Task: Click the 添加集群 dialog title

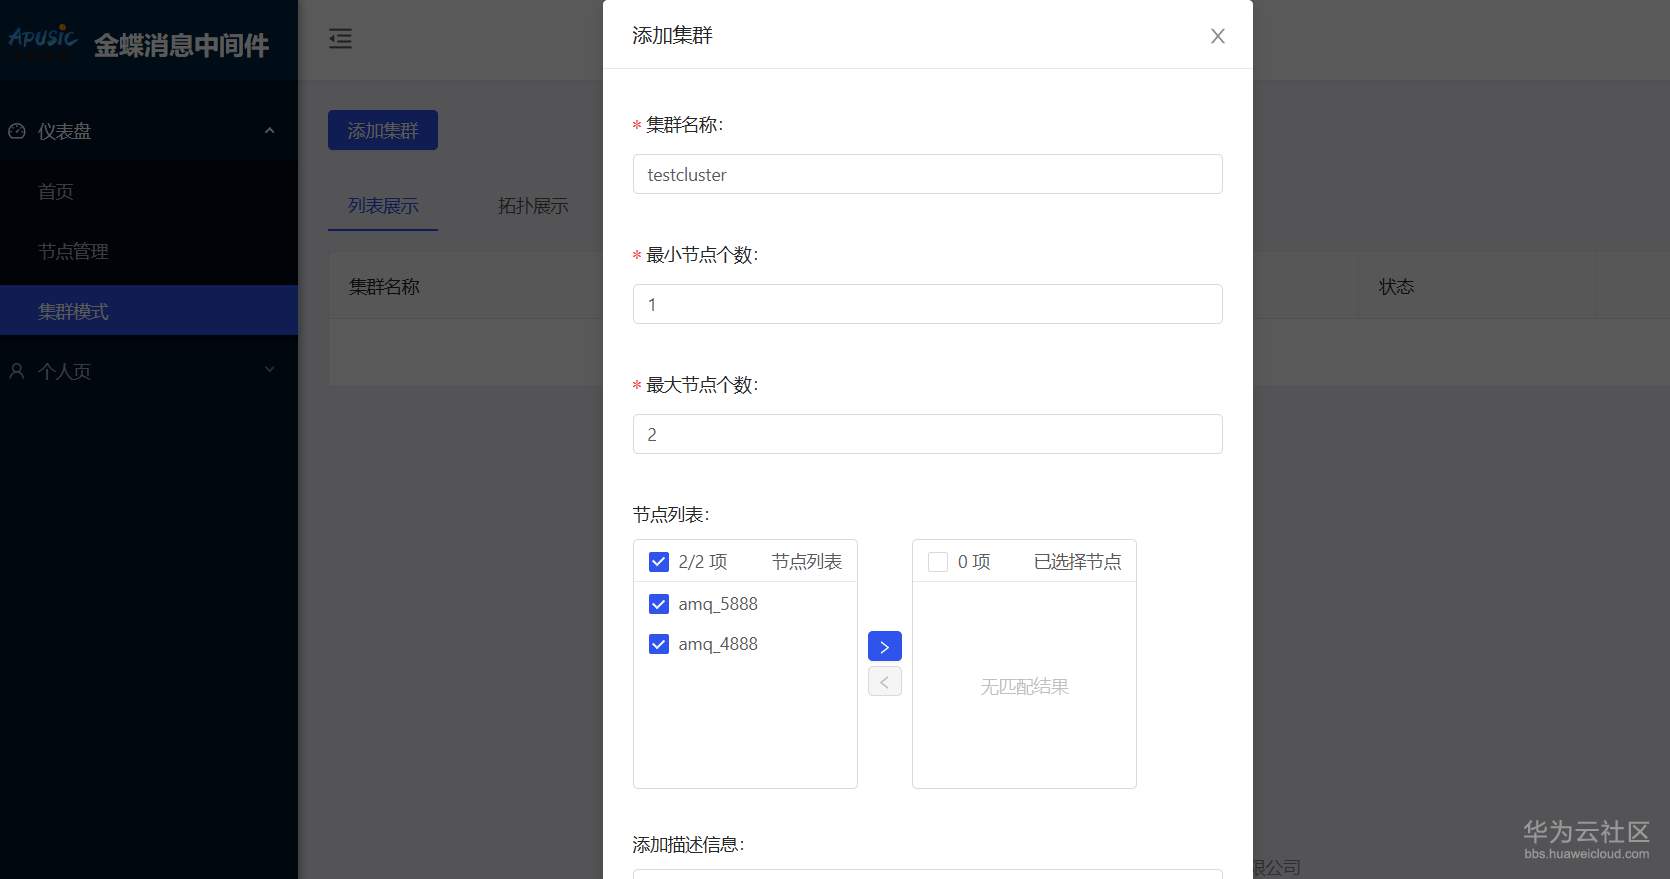Action: click(x=672, y=36)
